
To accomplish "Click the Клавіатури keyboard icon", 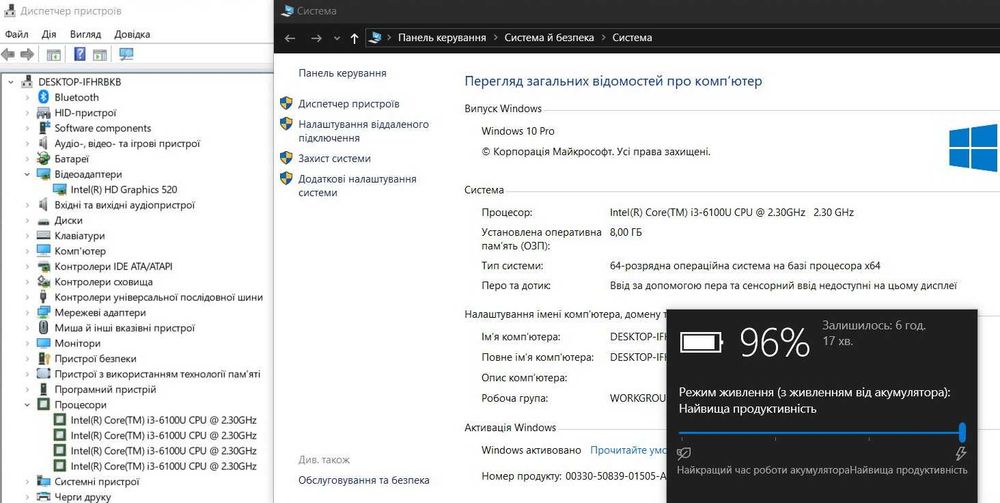I will point(43,236).
